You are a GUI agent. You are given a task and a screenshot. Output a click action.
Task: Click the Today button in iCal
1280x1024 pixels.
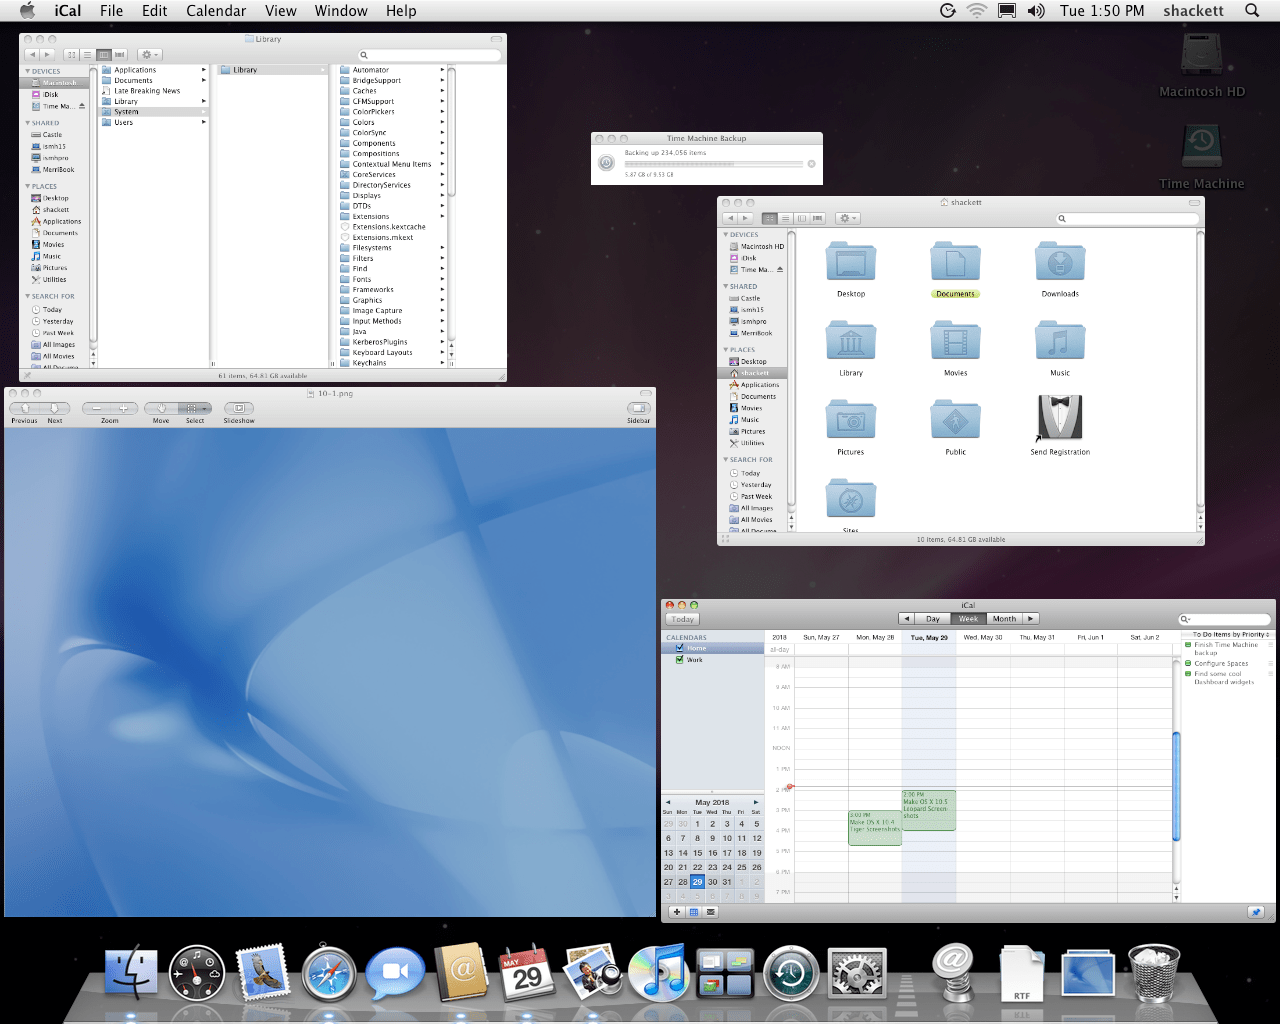pos(683,619)
